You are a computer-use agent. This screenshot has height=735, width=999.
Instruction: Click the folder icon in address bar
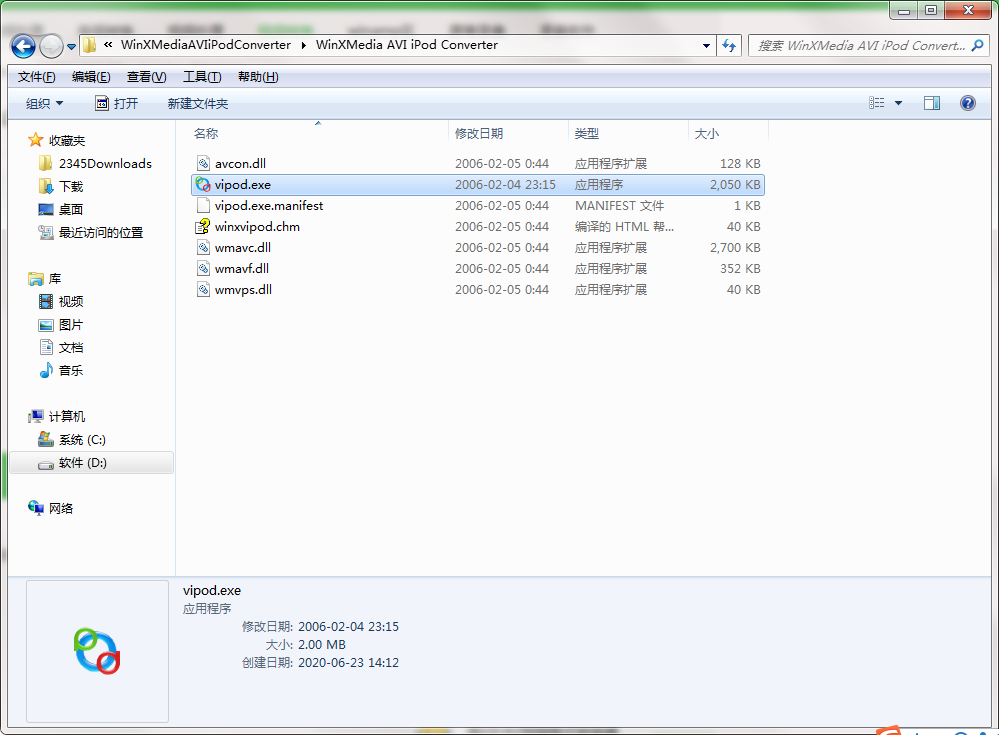[x=90, y=45]
